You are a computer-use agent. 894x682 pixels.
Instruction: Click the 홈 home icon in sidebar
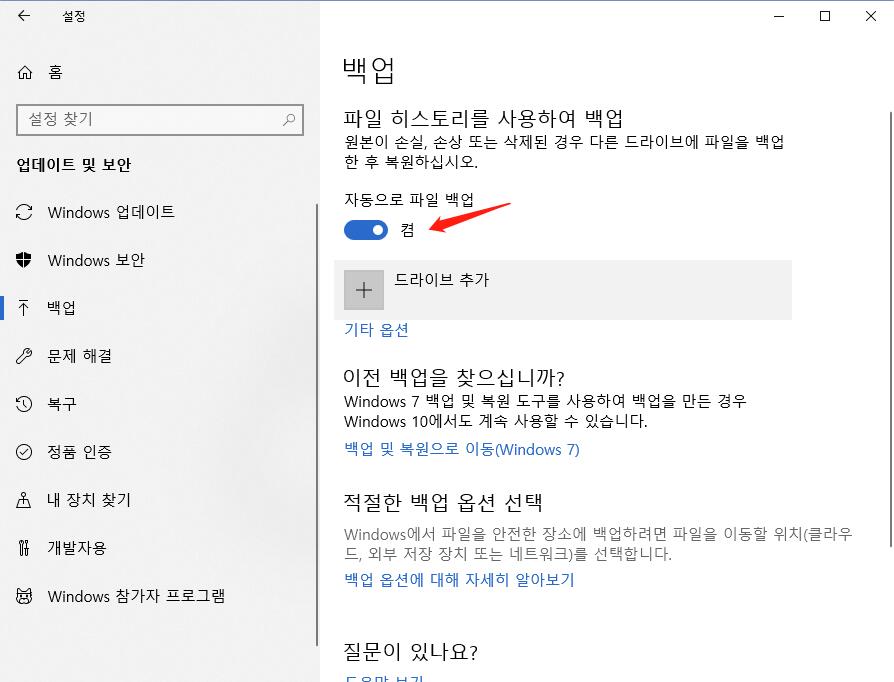[24, 72]
